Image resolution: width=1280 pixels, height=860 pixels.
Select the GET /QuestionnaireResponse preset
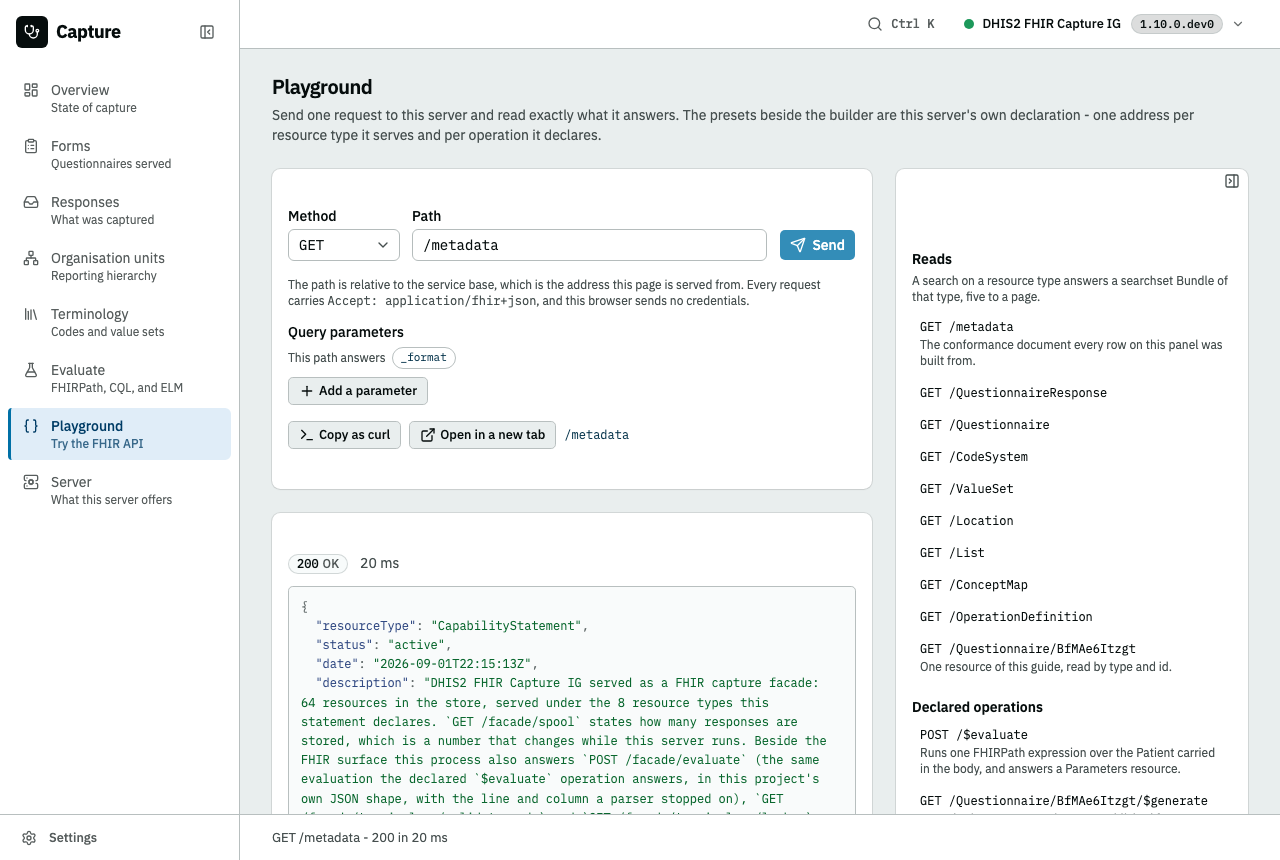(1072, 393)
